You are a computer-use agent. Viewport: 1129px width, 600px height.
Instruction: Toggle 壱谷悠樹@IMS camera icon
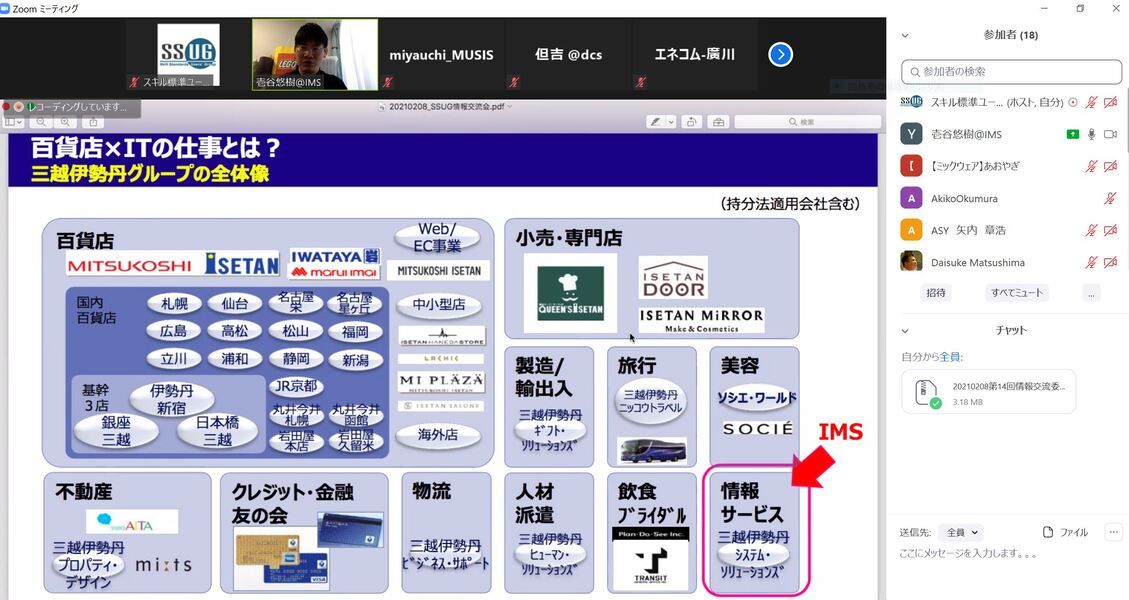1110,134
